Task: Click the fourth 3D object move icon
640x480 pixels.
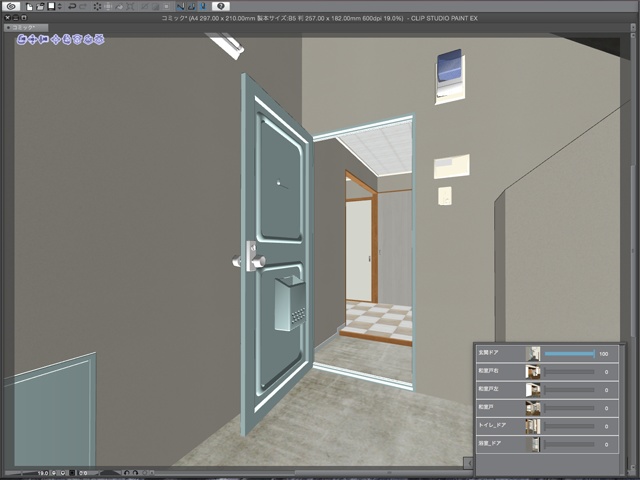Action: pyautogui.click(x=56, y=40)
